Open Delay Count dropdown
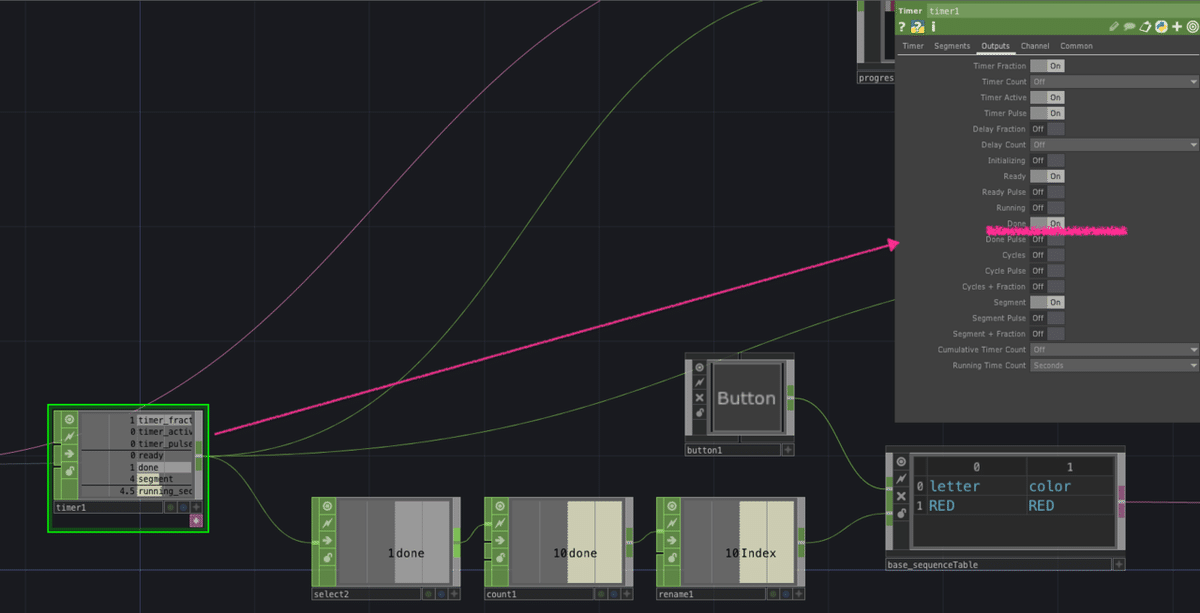 (1114, 145)
